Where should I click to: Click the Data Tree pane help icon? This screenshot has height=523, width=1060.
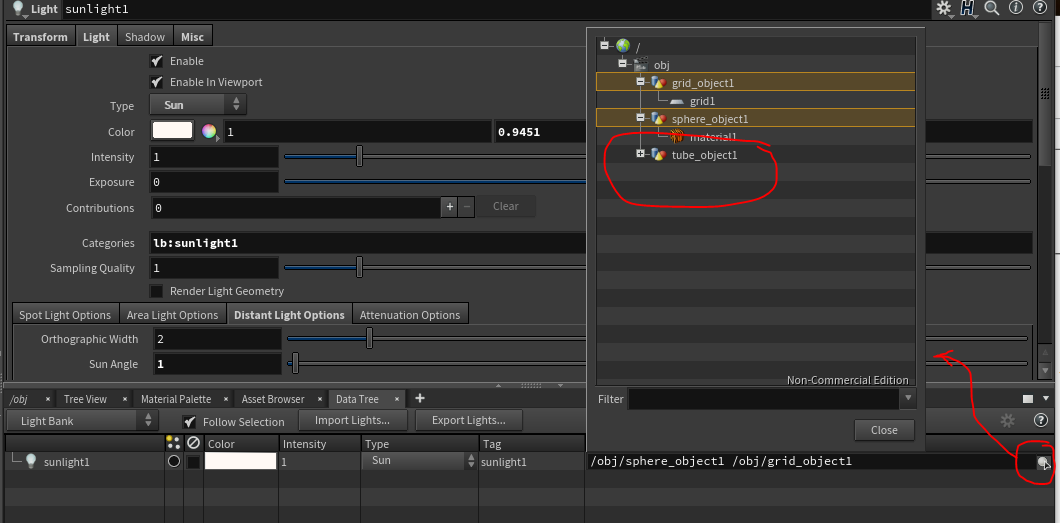point(1041,421)
